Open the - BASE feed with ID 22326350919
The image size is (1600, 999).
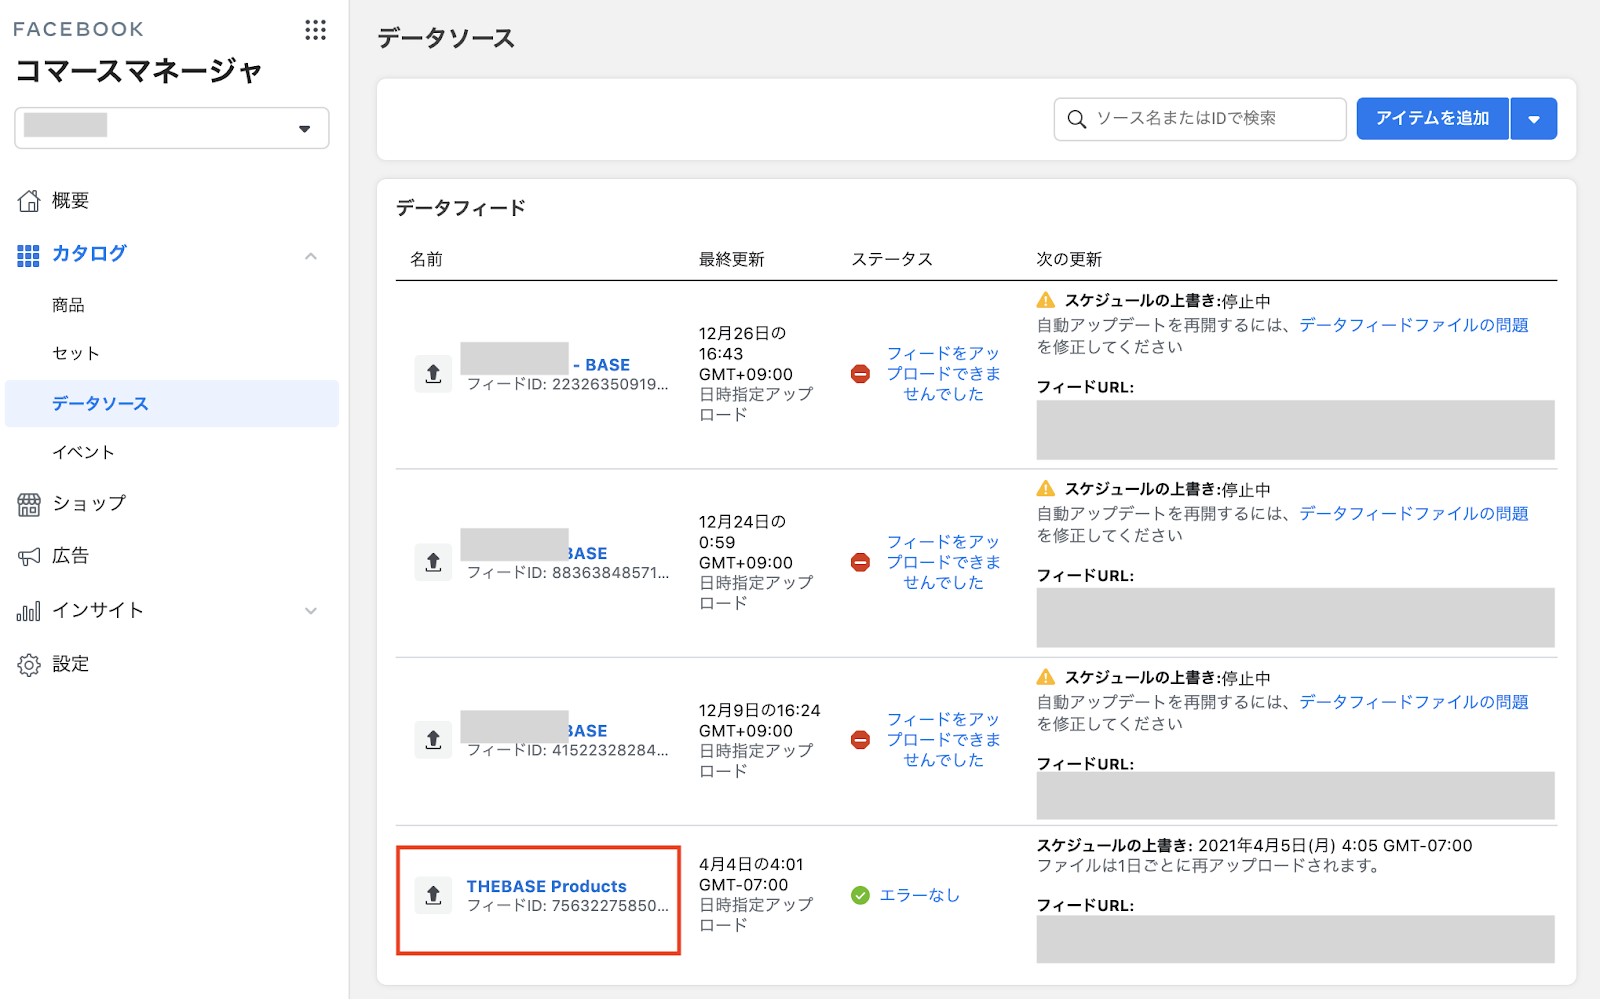tap(602, 365)
